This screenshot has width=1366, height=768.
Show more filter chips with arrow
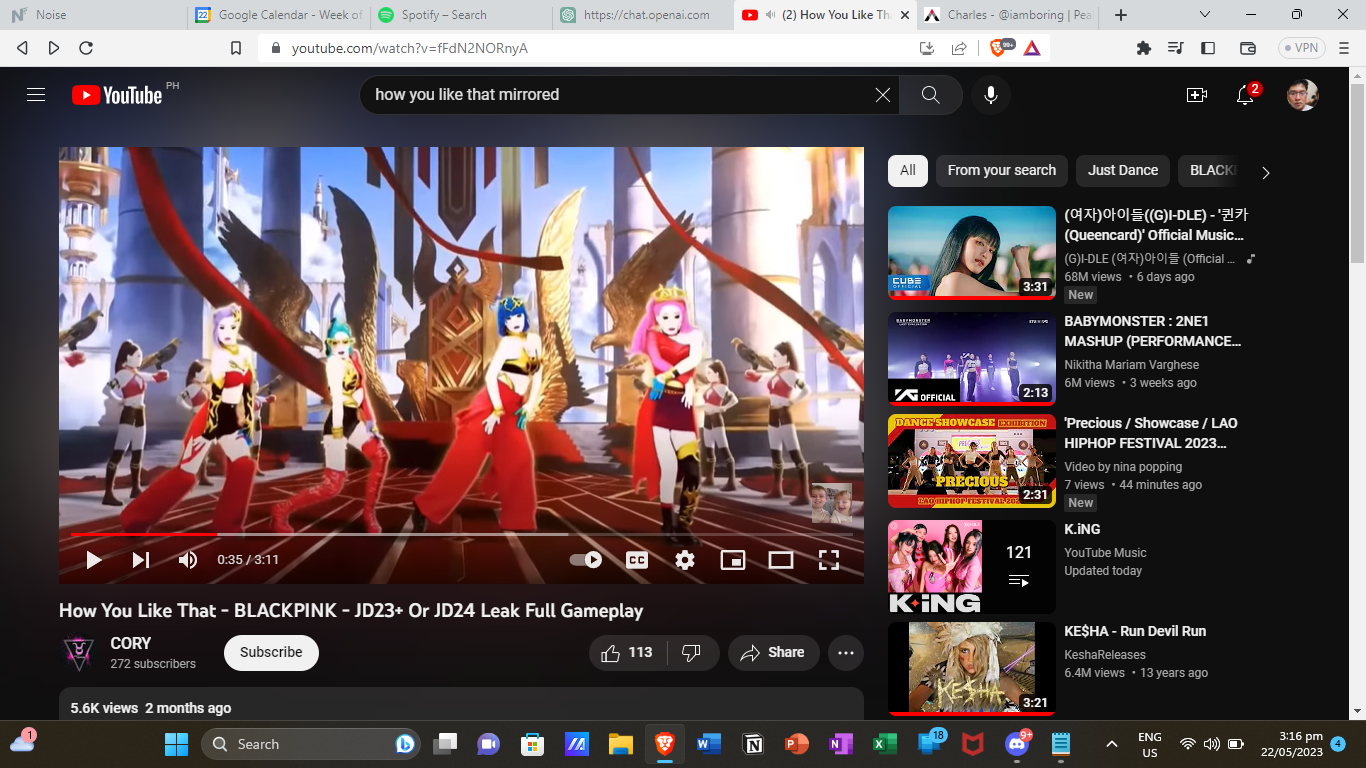(1265, 172)
